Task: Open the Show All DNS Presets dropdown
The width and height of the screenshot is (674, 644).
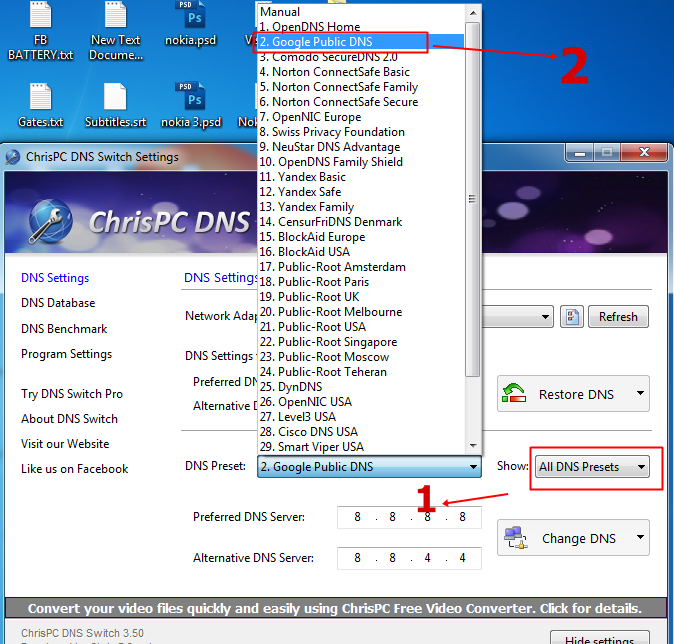Action: 592,466
